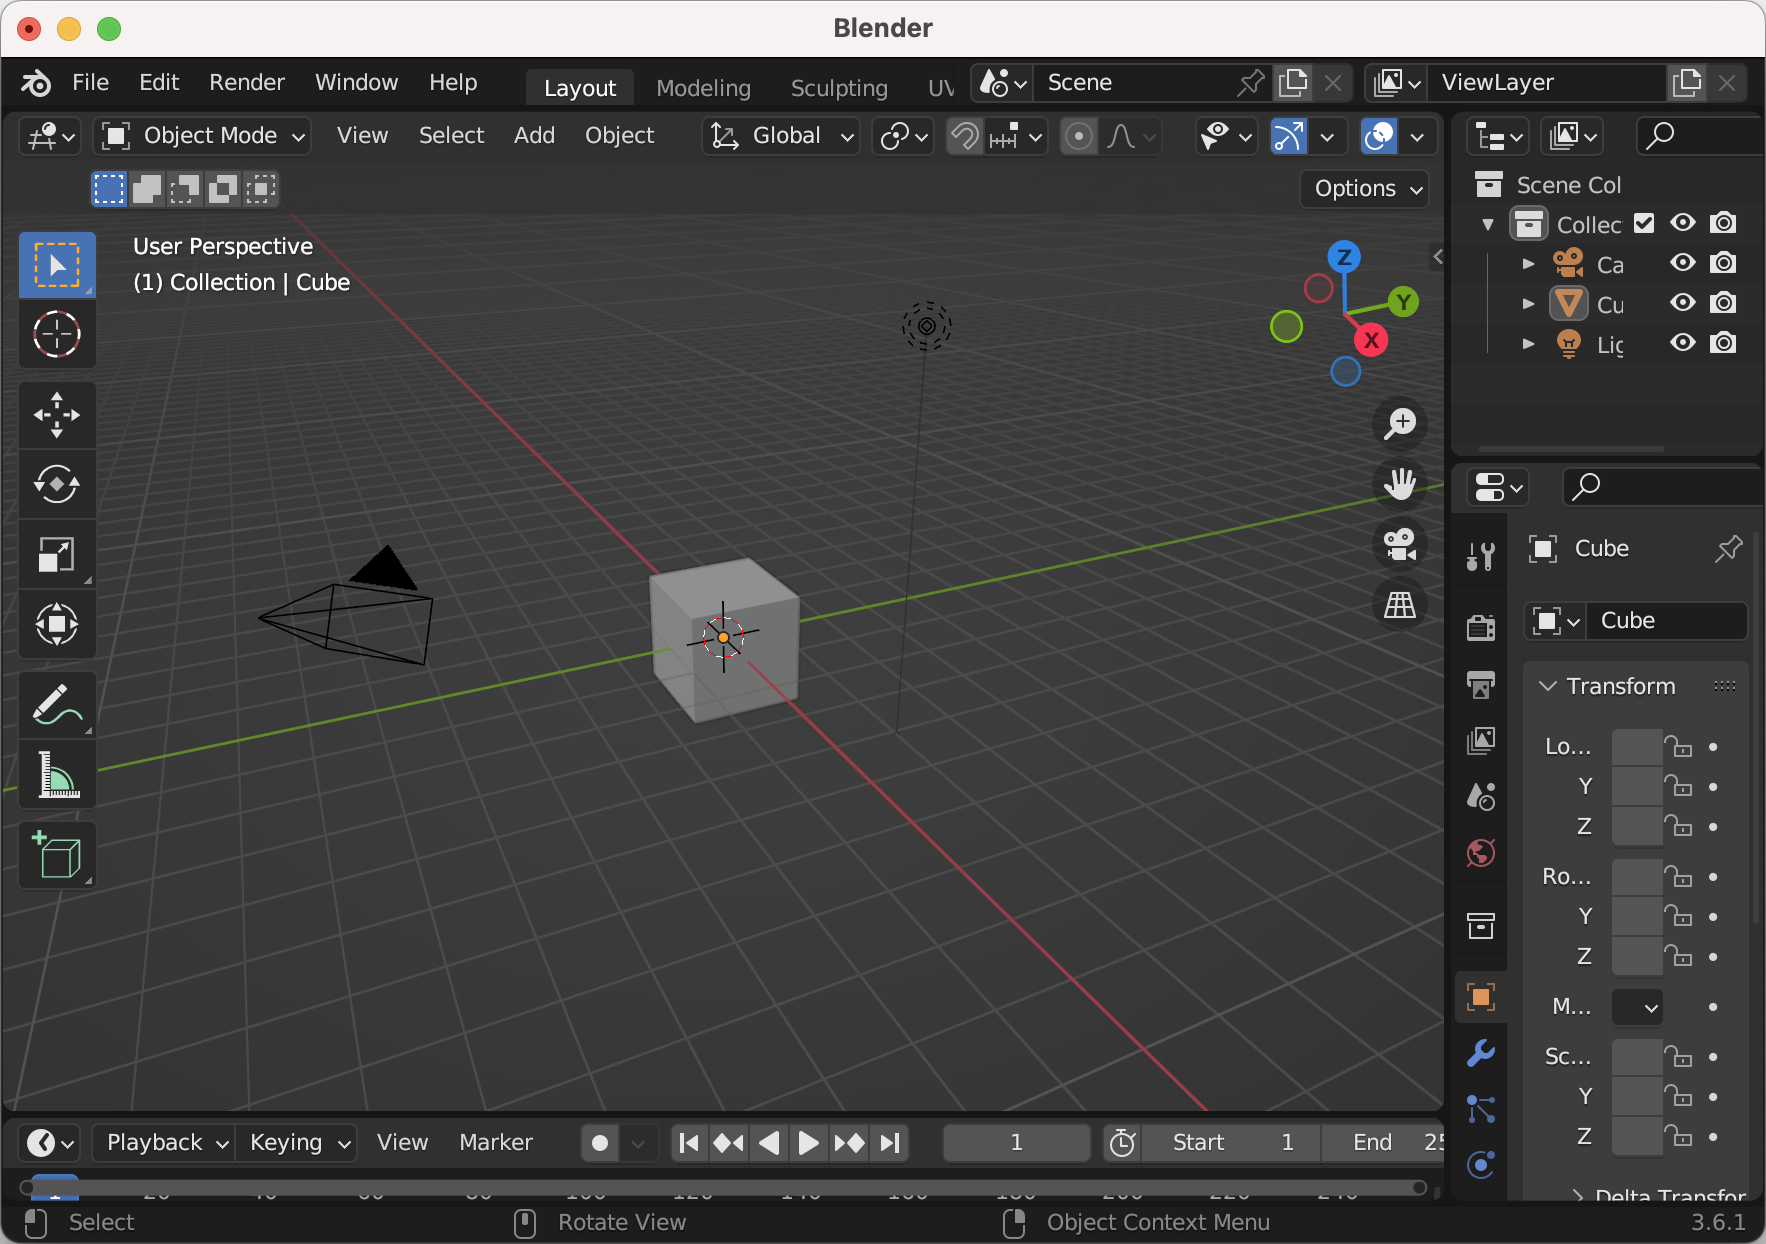Click Start frame field

pyautogui.click(x=1232, y=1143)
